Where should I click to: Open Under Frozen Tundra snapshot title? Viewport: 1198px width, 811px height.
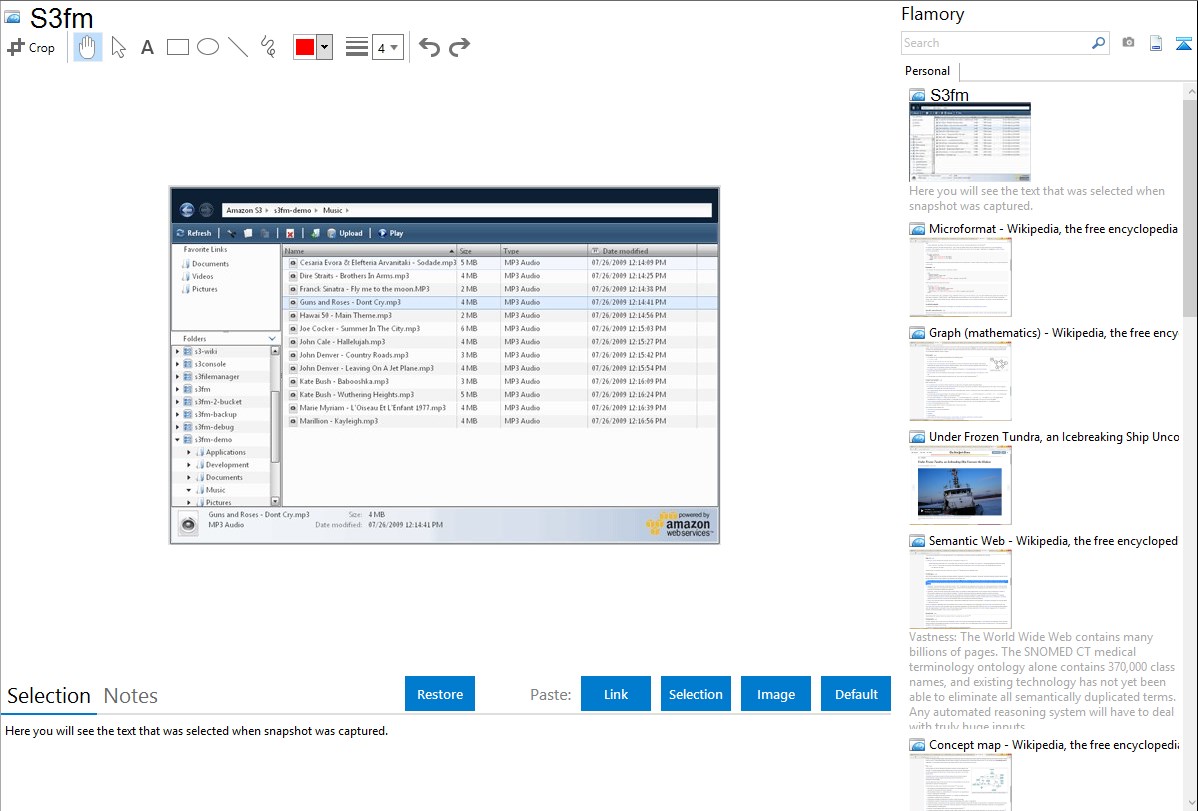click(1054, 436)
